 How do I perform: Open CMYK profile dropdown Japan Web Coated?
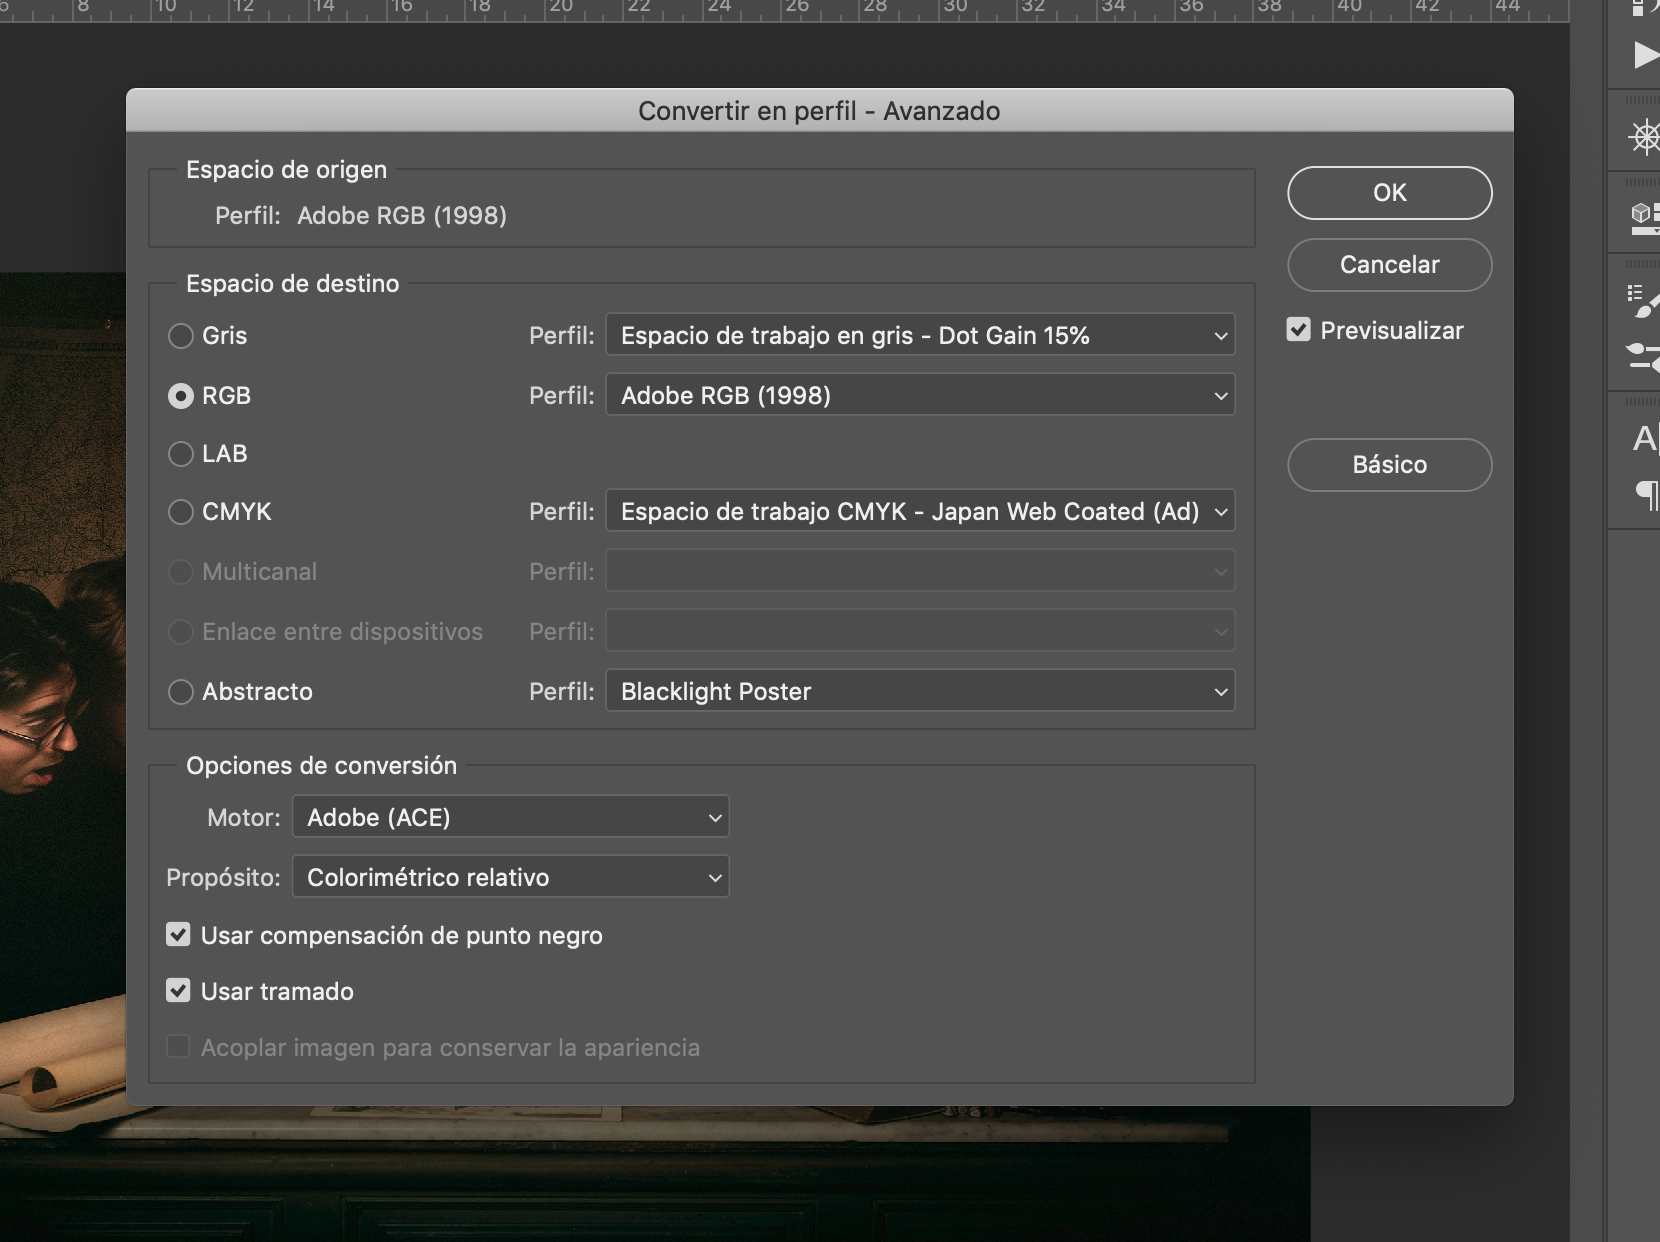click(x=920, y=511)
